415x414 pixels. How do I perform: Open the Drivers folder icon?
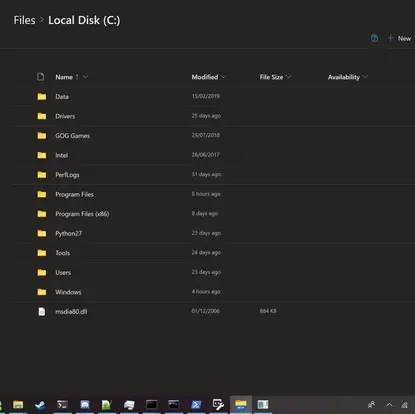tap(42, 116)
